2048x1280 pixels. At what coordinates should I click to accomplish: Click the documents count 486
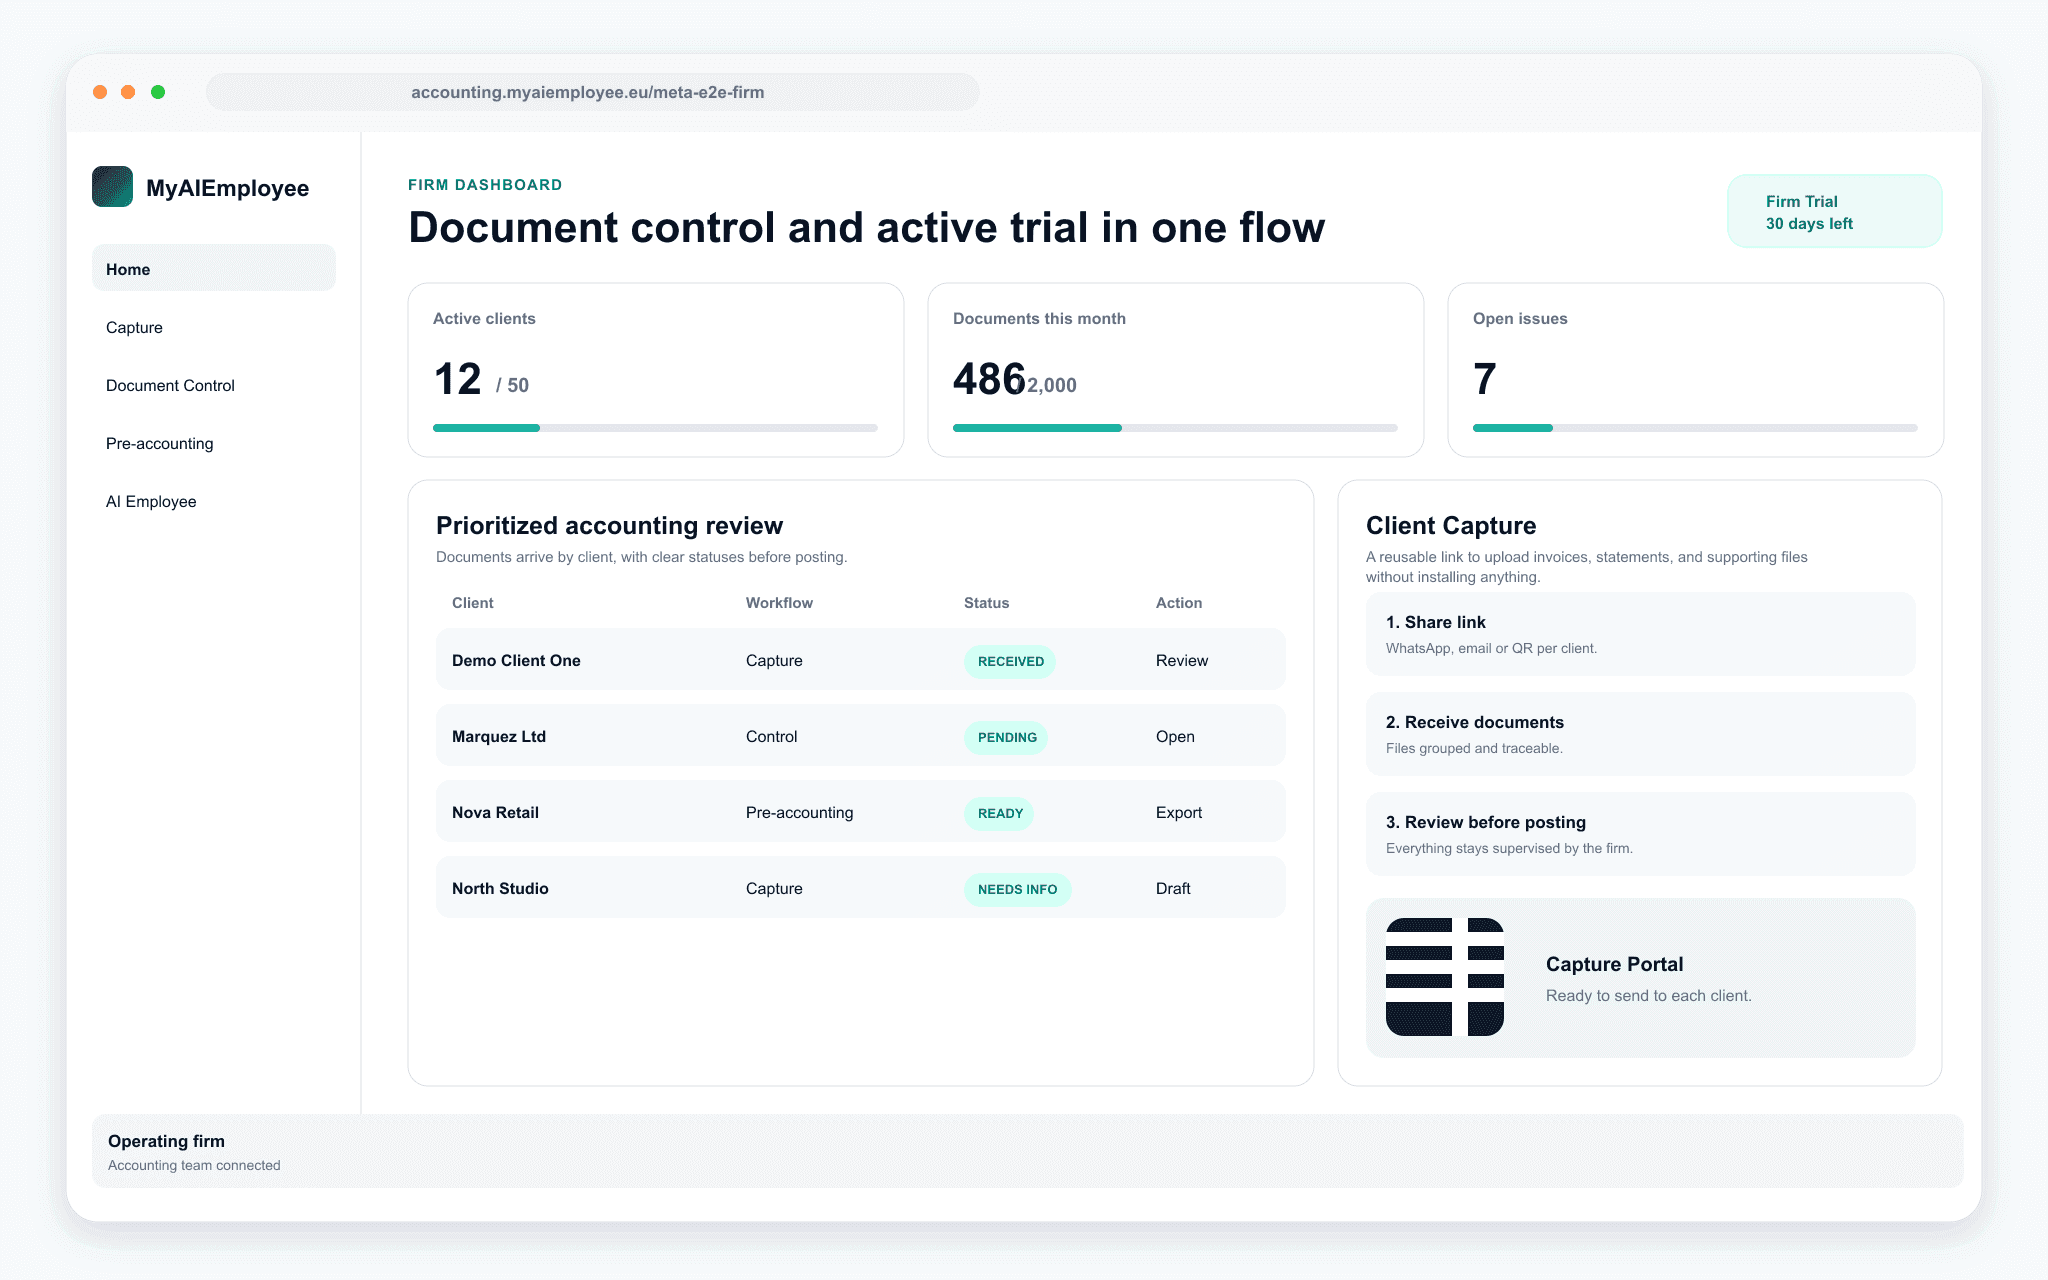click(989, 379)
